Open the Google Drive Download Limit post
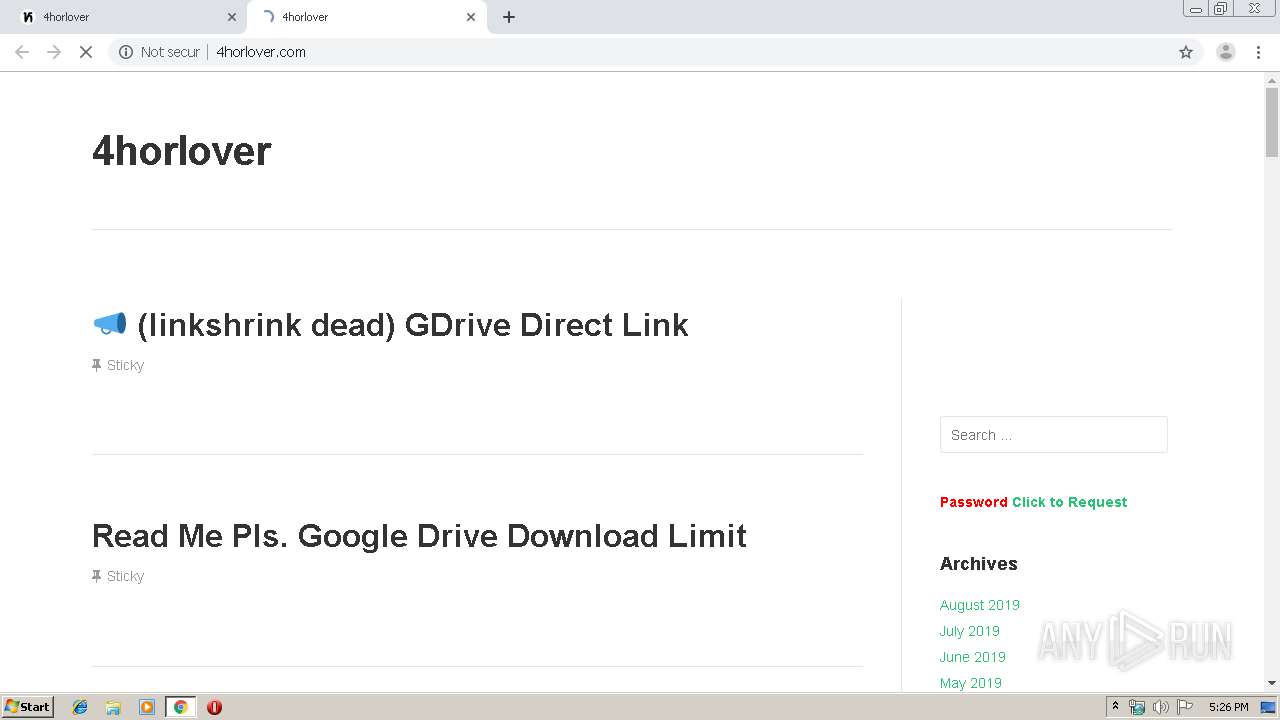The width and height of the screenshot is (1280, 720). click(419, 536)
